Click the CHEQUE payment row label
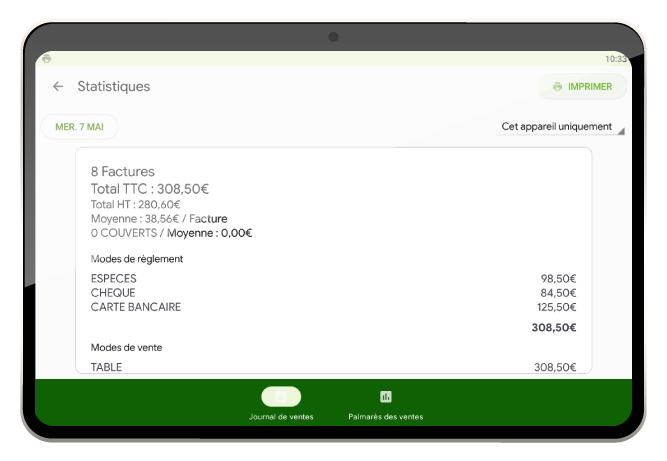The width and height of the screenshot is (667, 461). coord(113,293)
